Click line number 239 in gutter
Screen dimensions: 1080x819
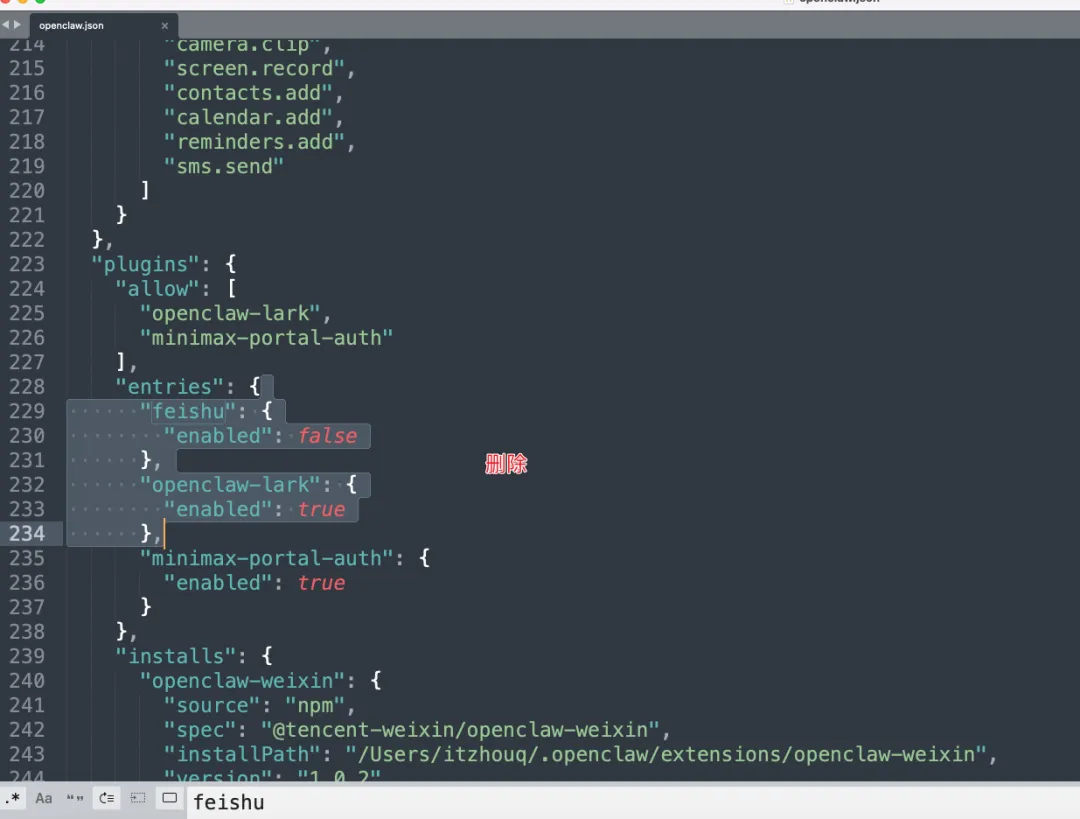click(27, 656)
